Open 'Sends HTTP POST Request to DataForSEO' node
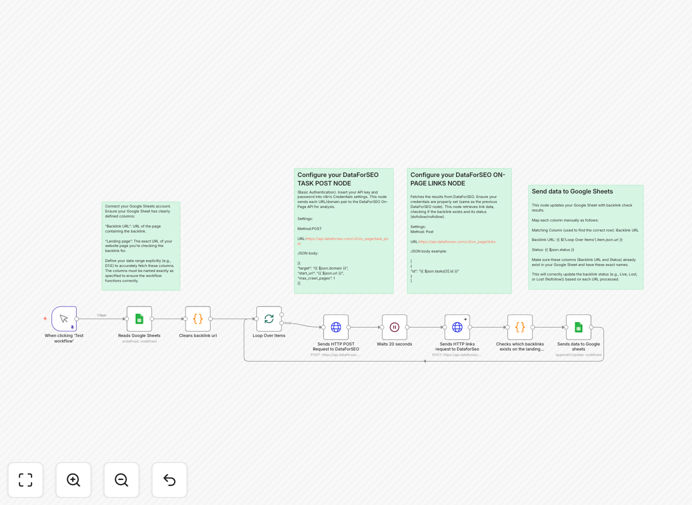This screenshot has width=692, height=505. (336, 327)
